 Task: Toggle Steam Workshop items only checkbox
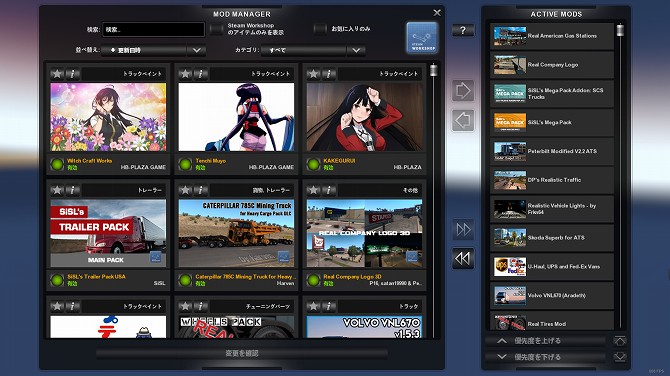point(217,29)
